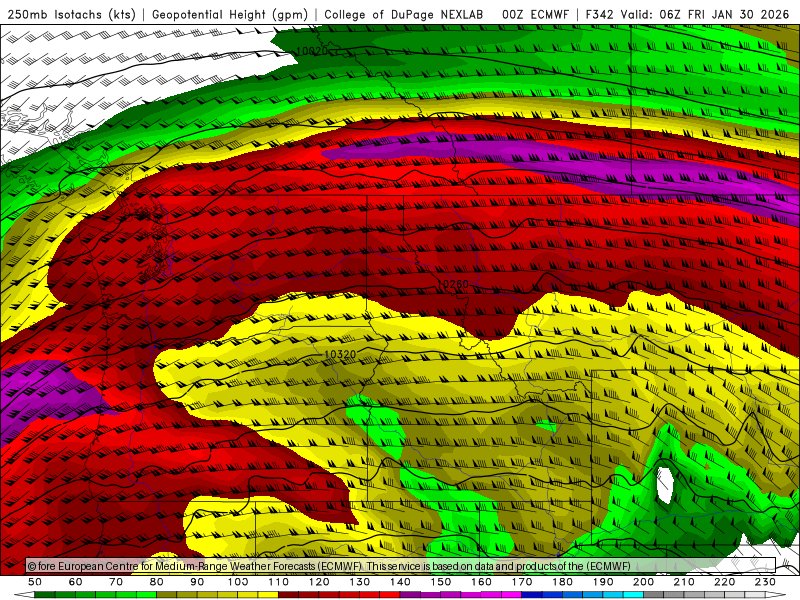Click the 230 kt legend label

click(765, 582)
